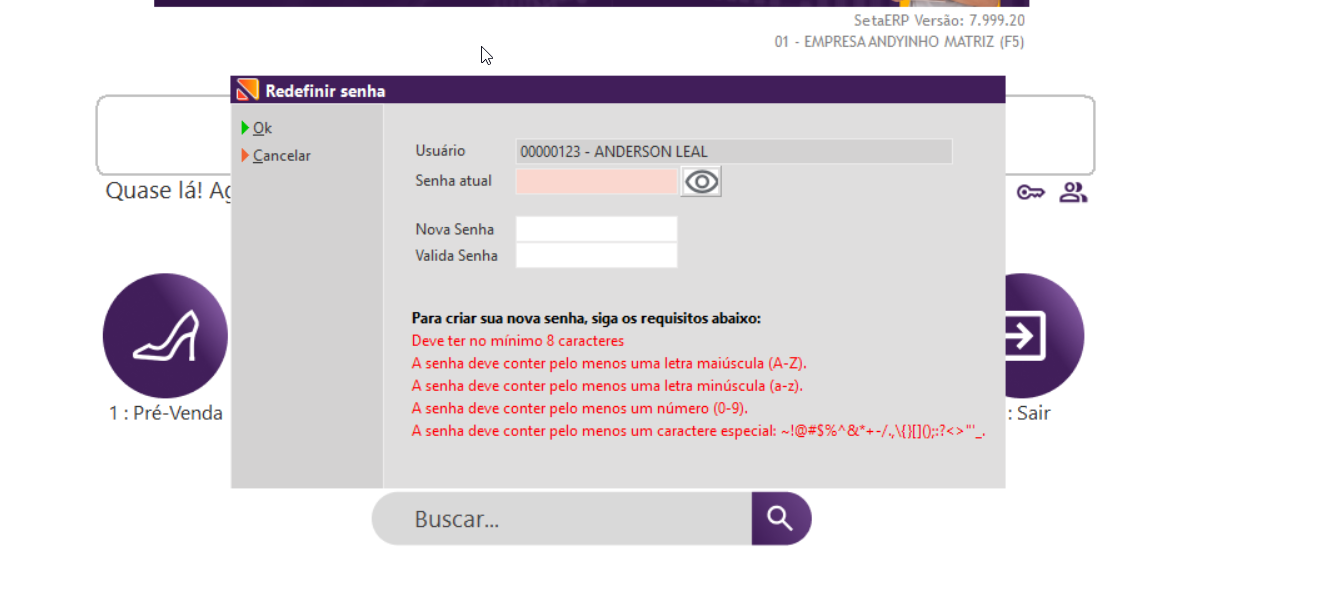Click Cancelar in the dialog sidebar
Viewport: 1320px width, 592px height.
click(x=275, y=156)
